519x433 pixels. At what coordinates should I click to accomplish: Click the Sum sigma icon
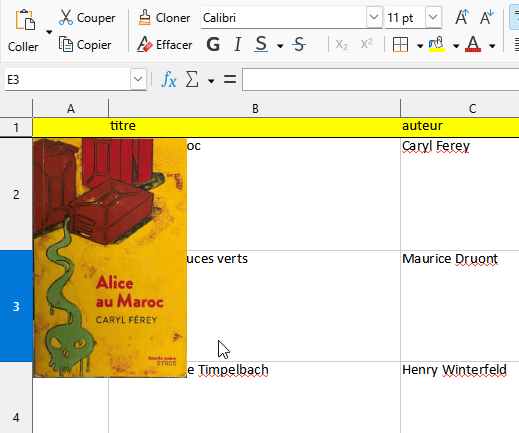click(192, 80)
